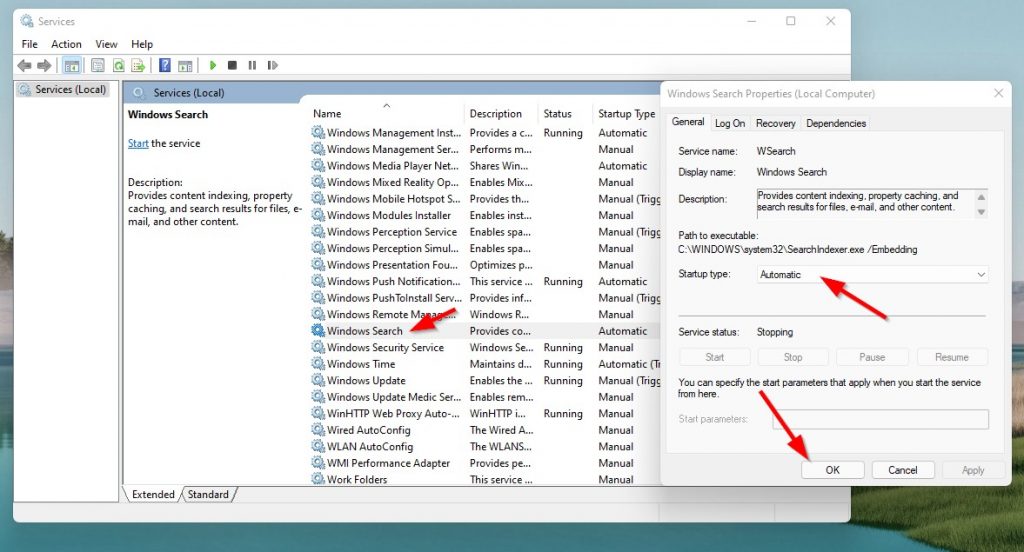Click the Stop button under Service status
The width and height of the screenshot is (1024, 552).
[793, 357]
